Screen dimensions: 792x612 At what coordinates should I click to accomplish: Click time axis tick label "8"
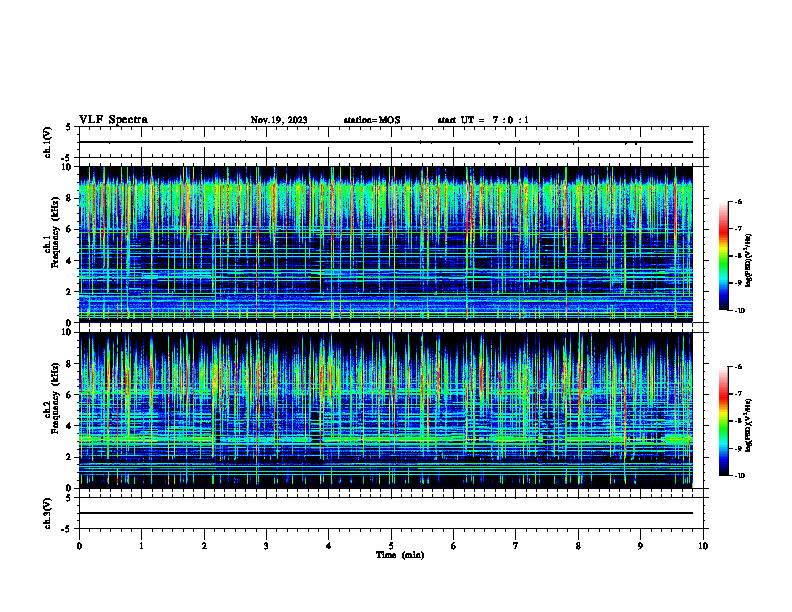pos(578,546)
